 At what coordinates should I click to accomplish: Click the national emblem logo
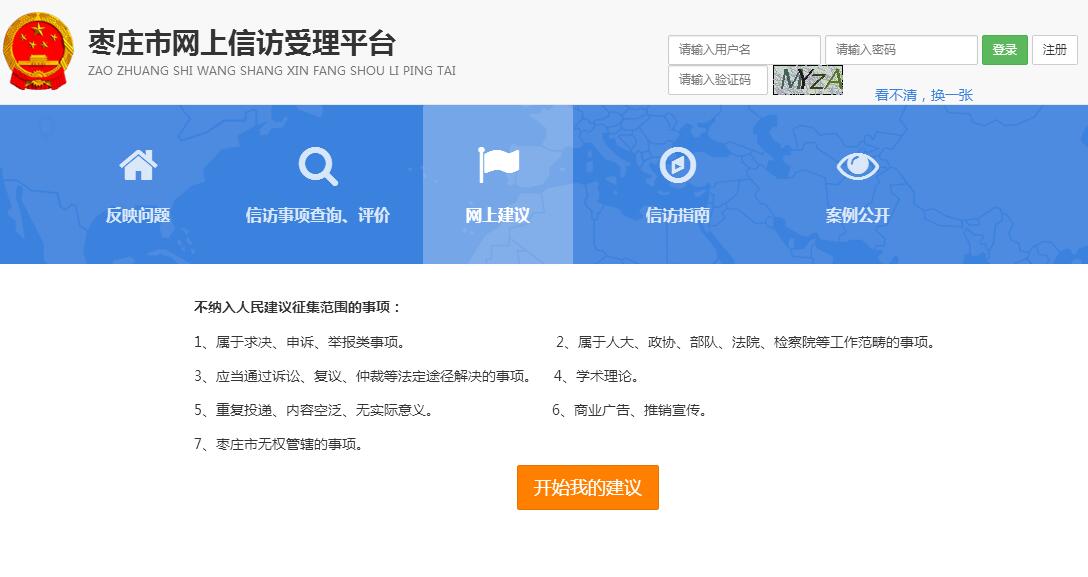pyautogui.click(x=38, y=52)
